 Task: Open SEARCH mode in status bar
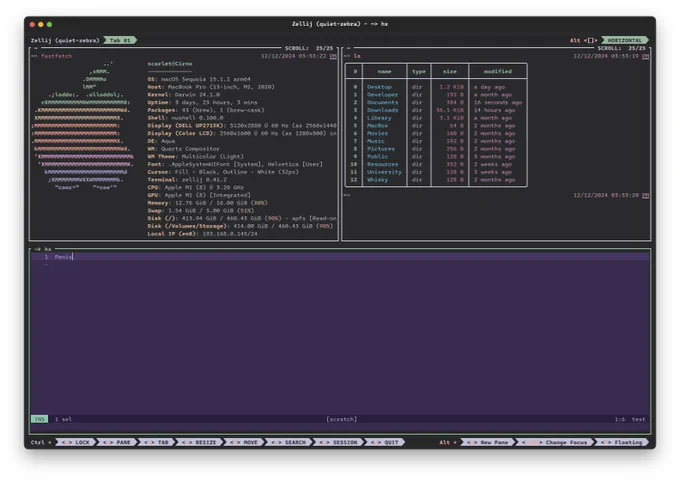[288, 442]
